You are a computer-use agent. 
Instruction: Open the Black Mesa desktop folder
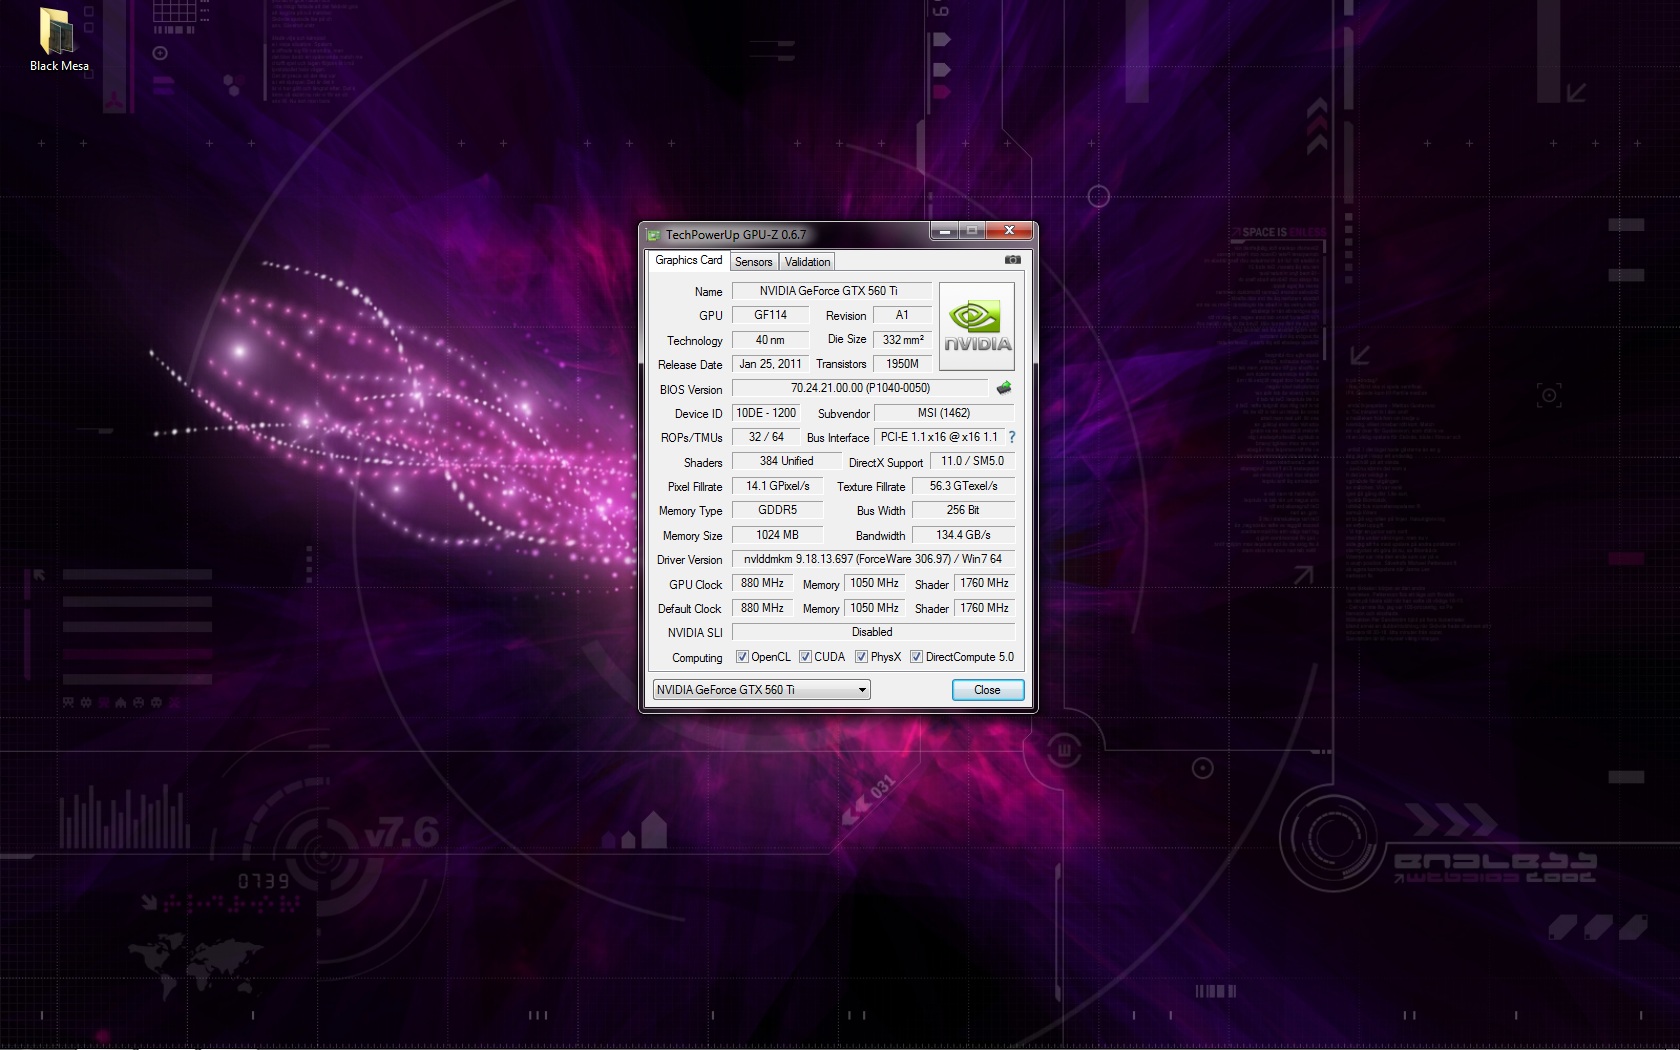pyautogui.click(x=59, y=40)
